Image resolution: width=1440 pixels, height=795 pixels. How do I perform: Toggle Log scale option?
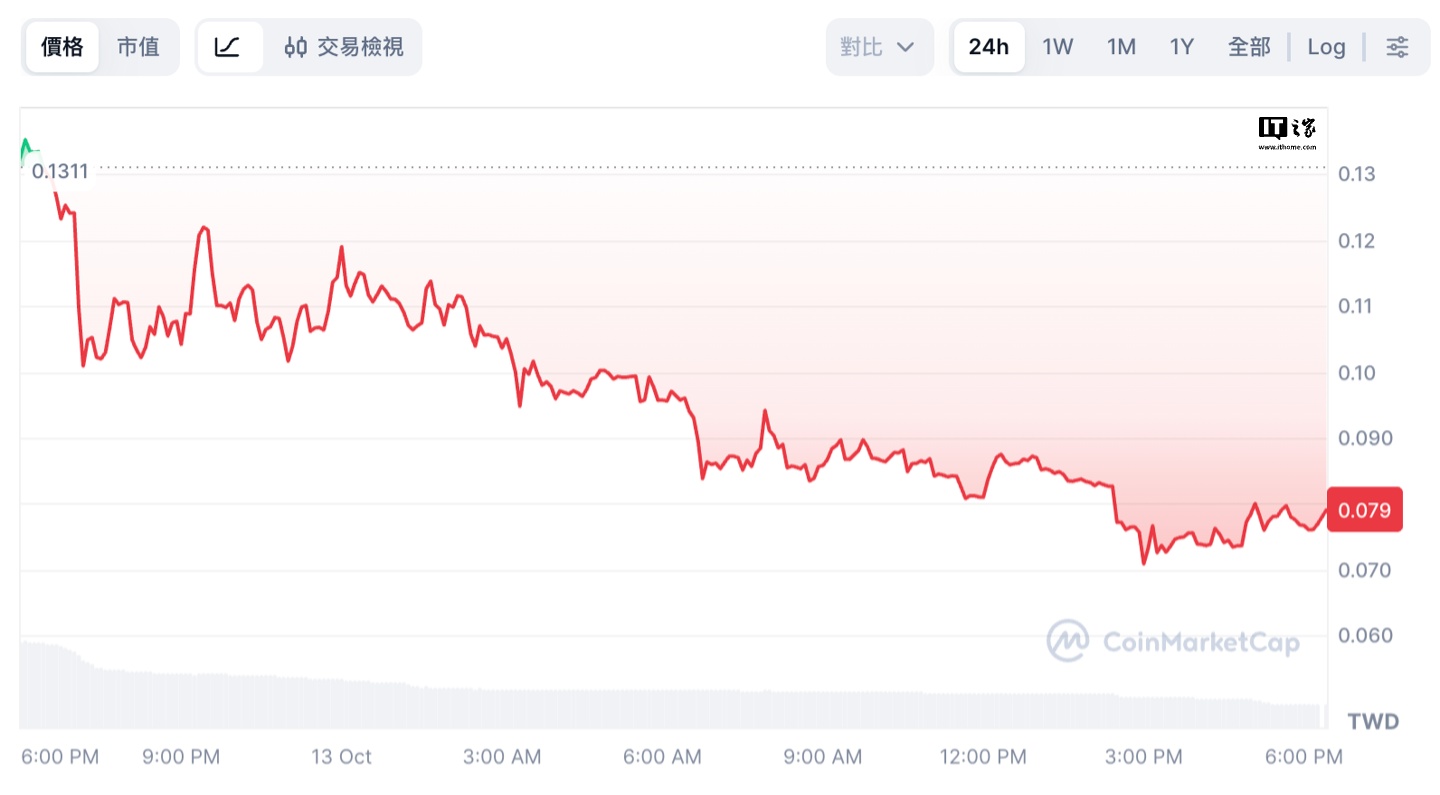click(x=1326, y=47)
